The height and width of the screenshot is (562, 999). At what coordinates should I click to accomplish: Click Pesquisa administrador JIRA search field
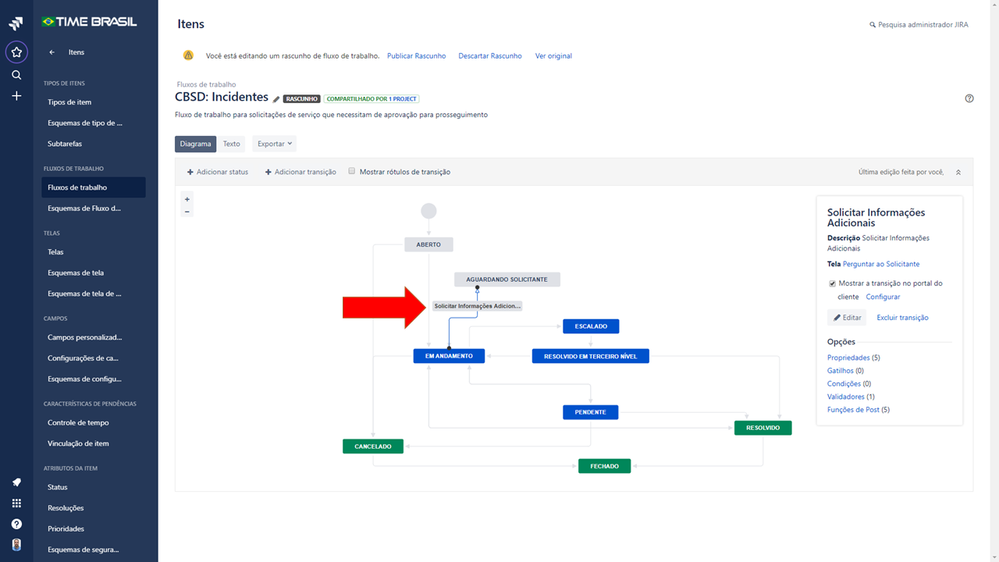[x=919, y=25]
